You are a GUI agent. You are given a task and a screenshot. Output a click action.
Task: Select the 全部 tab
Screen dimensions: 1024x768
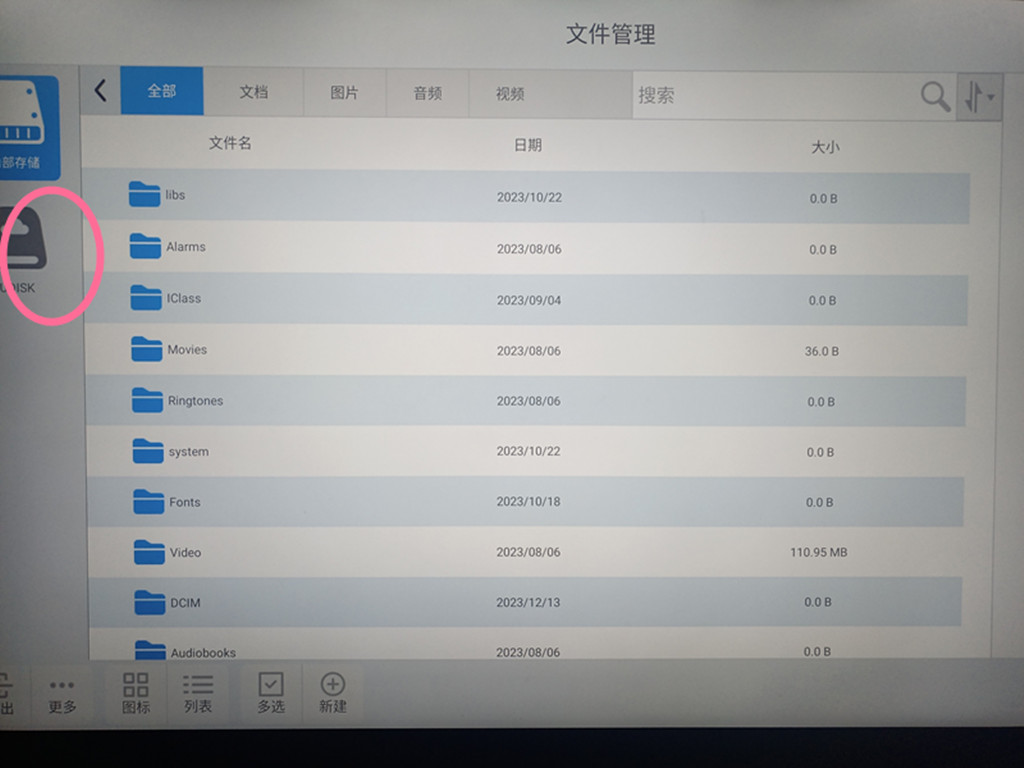(161, 90)
